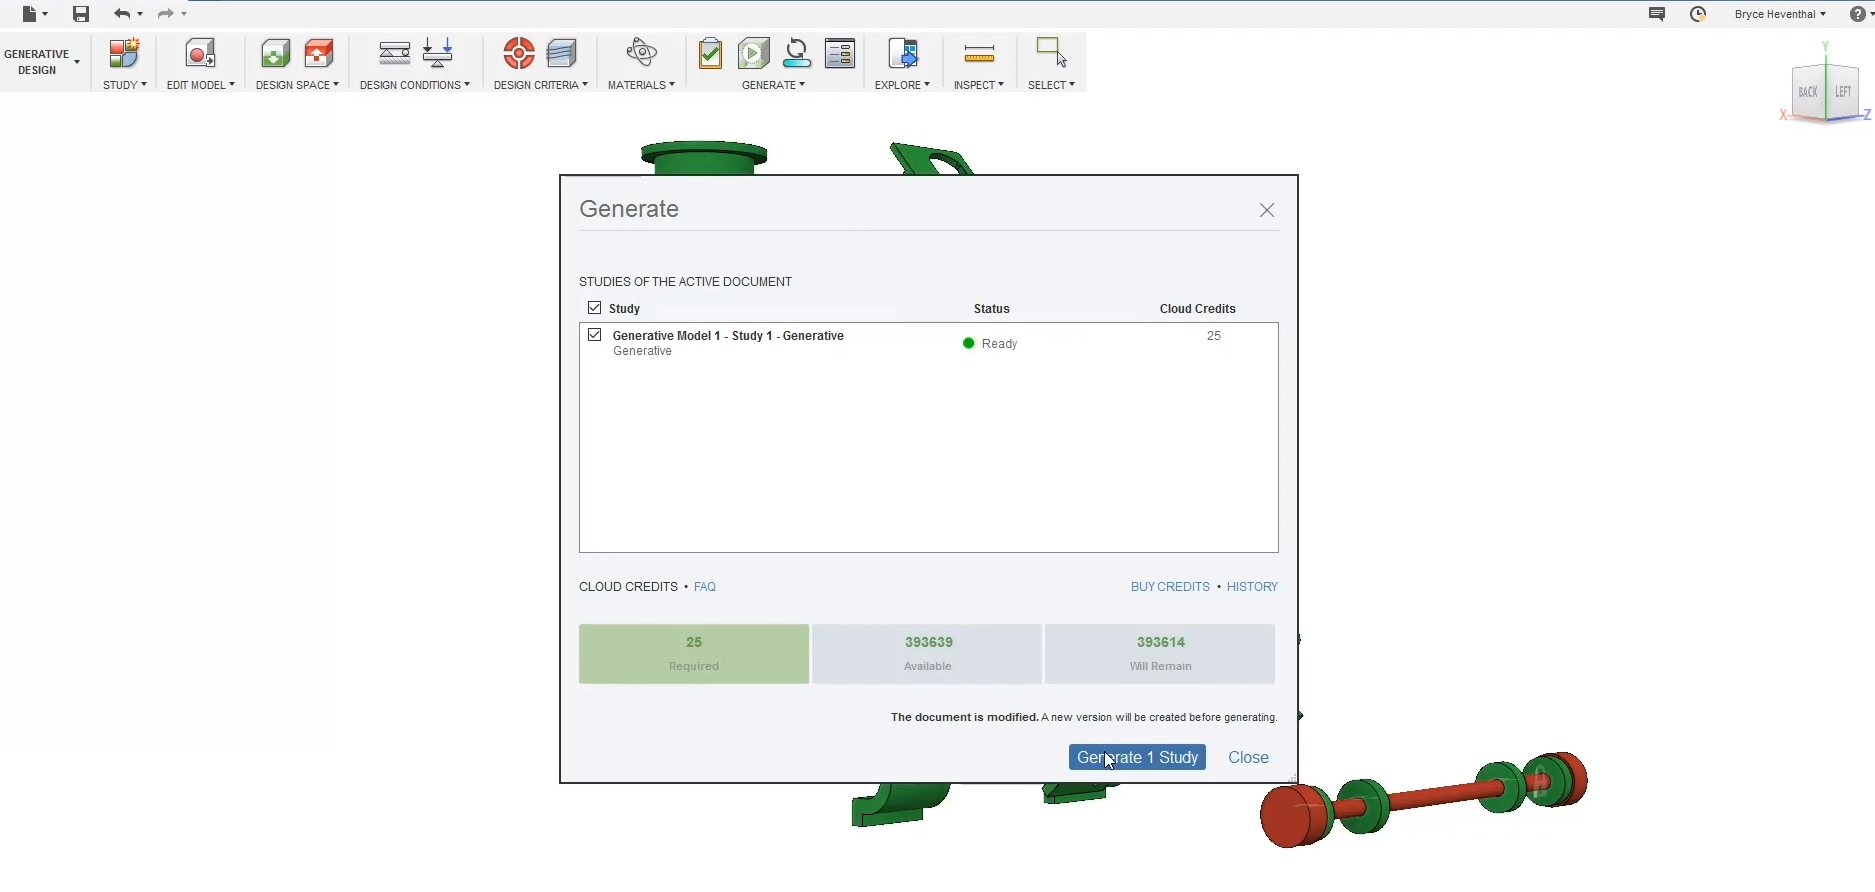Open the Explore menu
Viewport: 1875px width, 892px height.
click(902, 85)
